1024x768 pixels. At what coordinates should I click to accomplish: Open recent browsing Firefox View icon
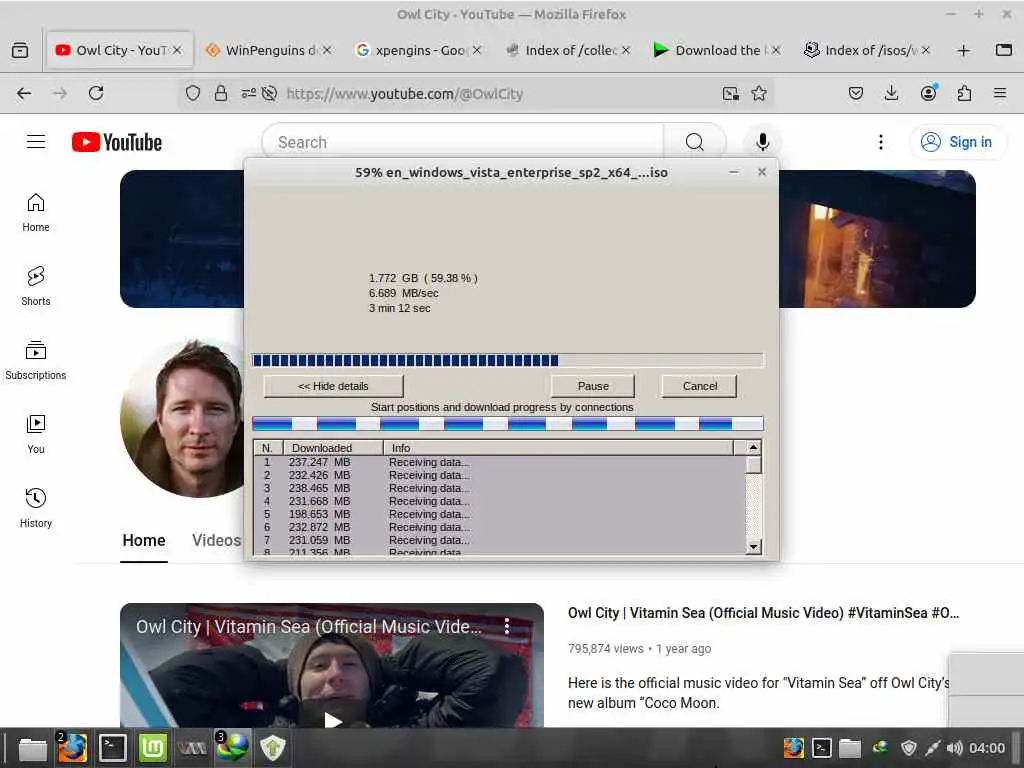(x=20, y=50)
